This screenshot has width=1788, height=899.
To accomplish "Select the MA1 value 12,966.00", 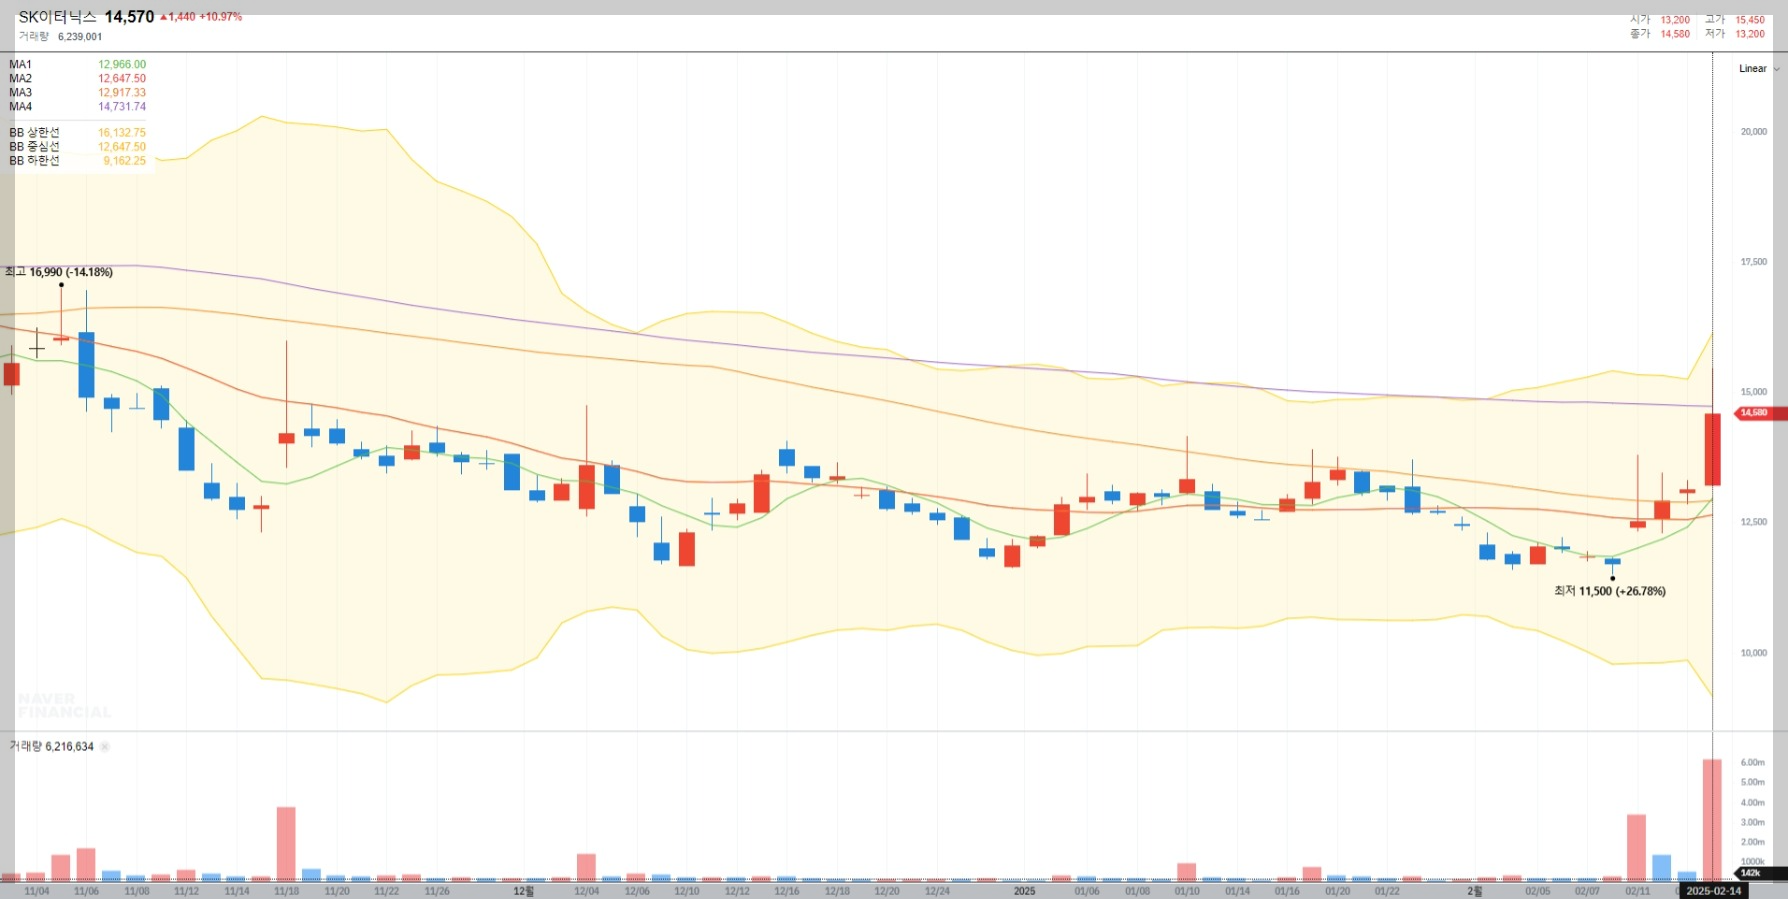I will (122, 65).
